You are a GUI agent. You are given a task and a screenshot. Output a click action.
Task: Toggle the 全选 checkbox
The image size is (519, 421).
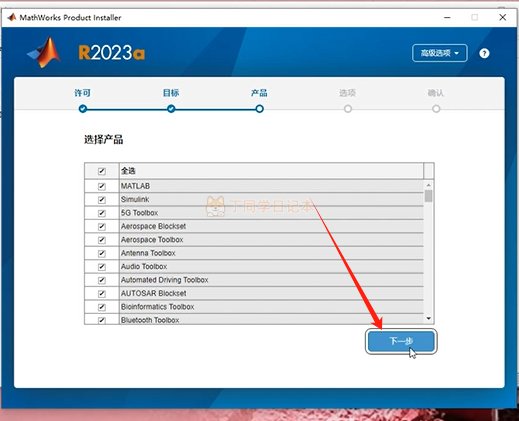click(x=102, y=171)
